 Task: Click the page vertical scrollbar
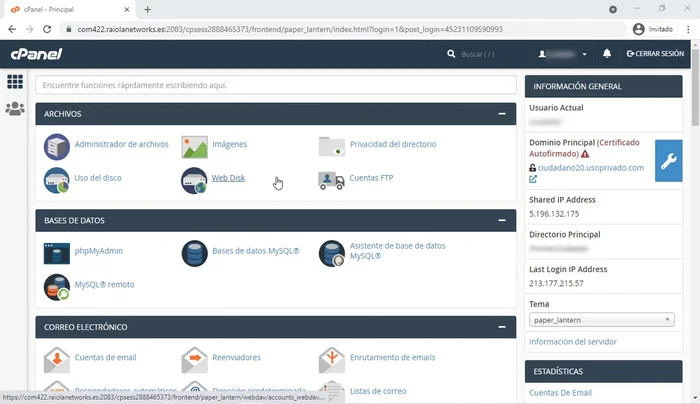tap(695, 85)
